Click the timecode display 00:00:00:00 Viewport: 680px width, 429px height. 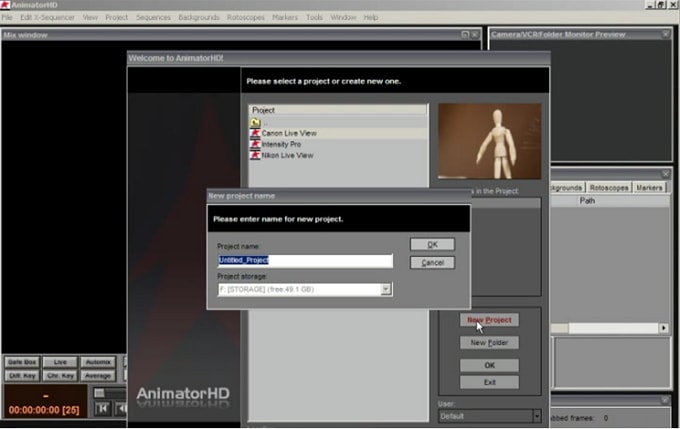[x=44, y=410]
